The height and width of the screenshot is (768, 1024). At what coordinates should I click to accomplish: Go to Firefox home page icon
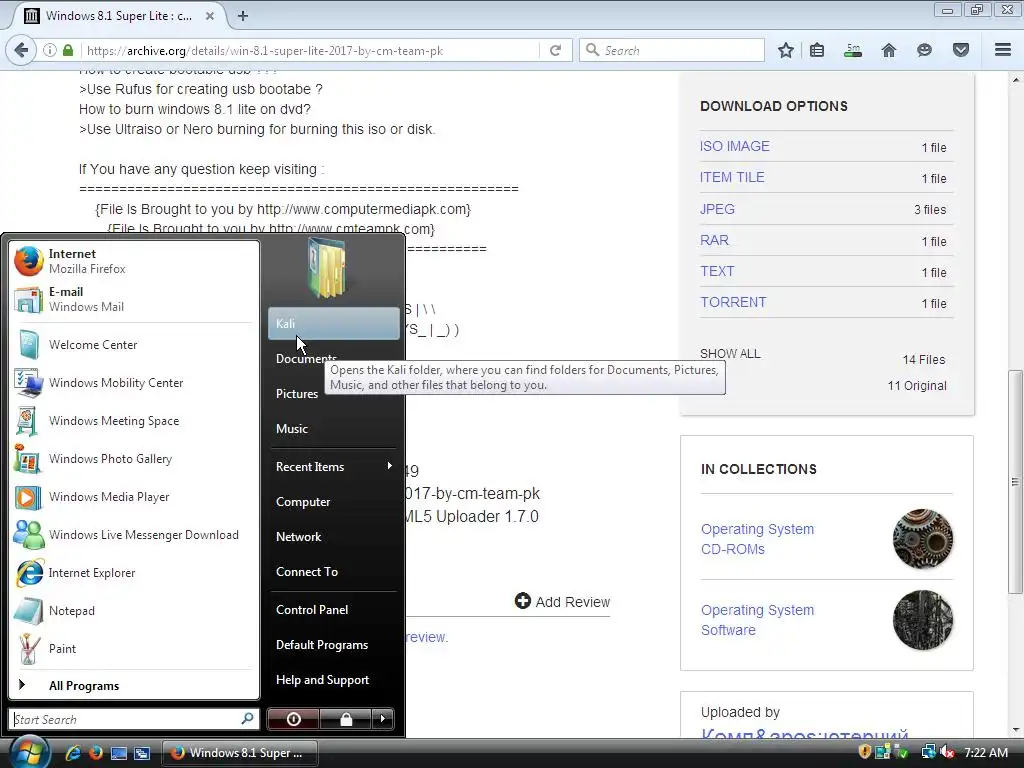[x=889, y=50]
